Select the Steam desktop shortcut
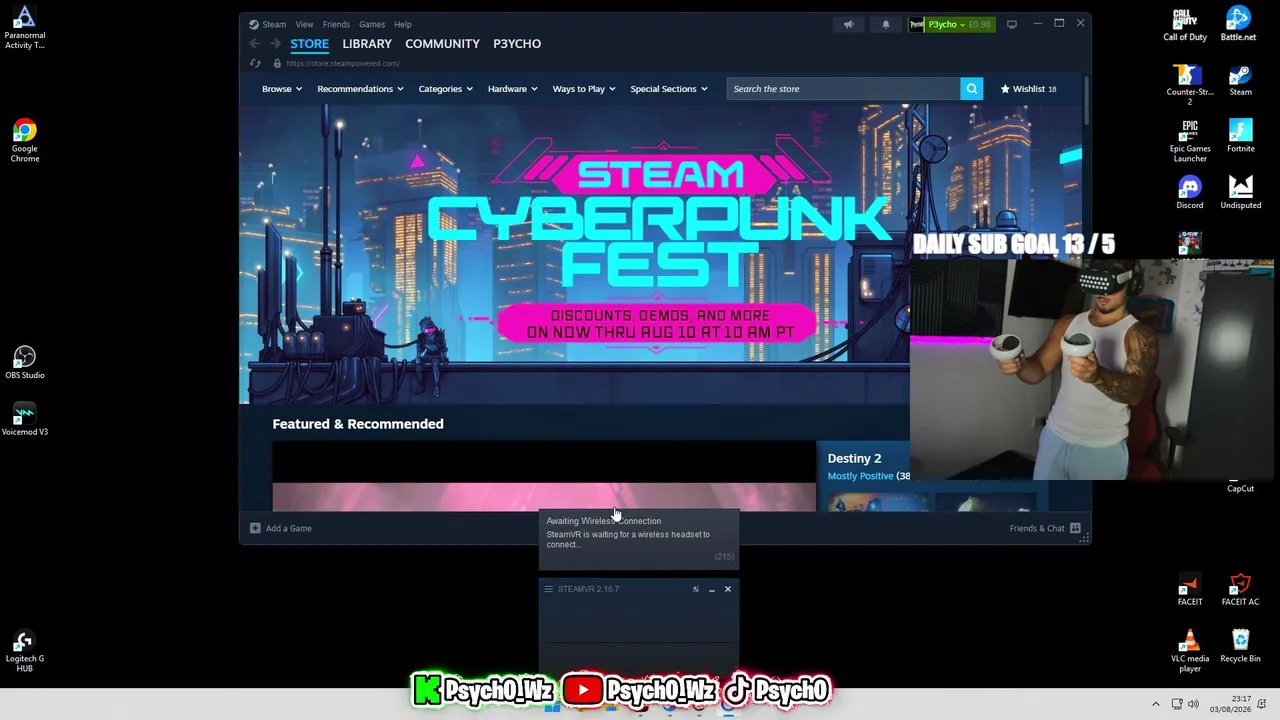 point(1240,80)
